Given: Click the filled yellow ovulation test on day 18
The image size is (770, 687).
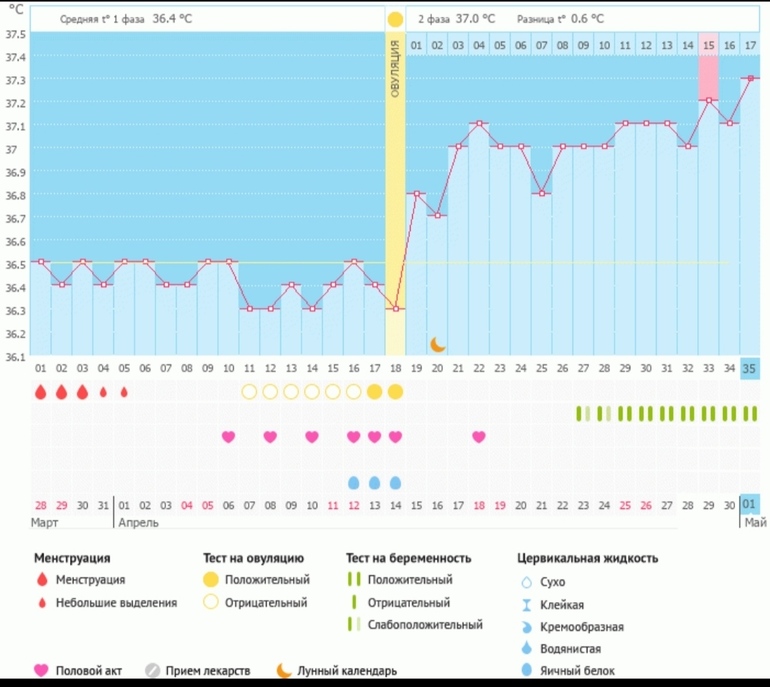Looking at the screenshot, I should point(395,392).
